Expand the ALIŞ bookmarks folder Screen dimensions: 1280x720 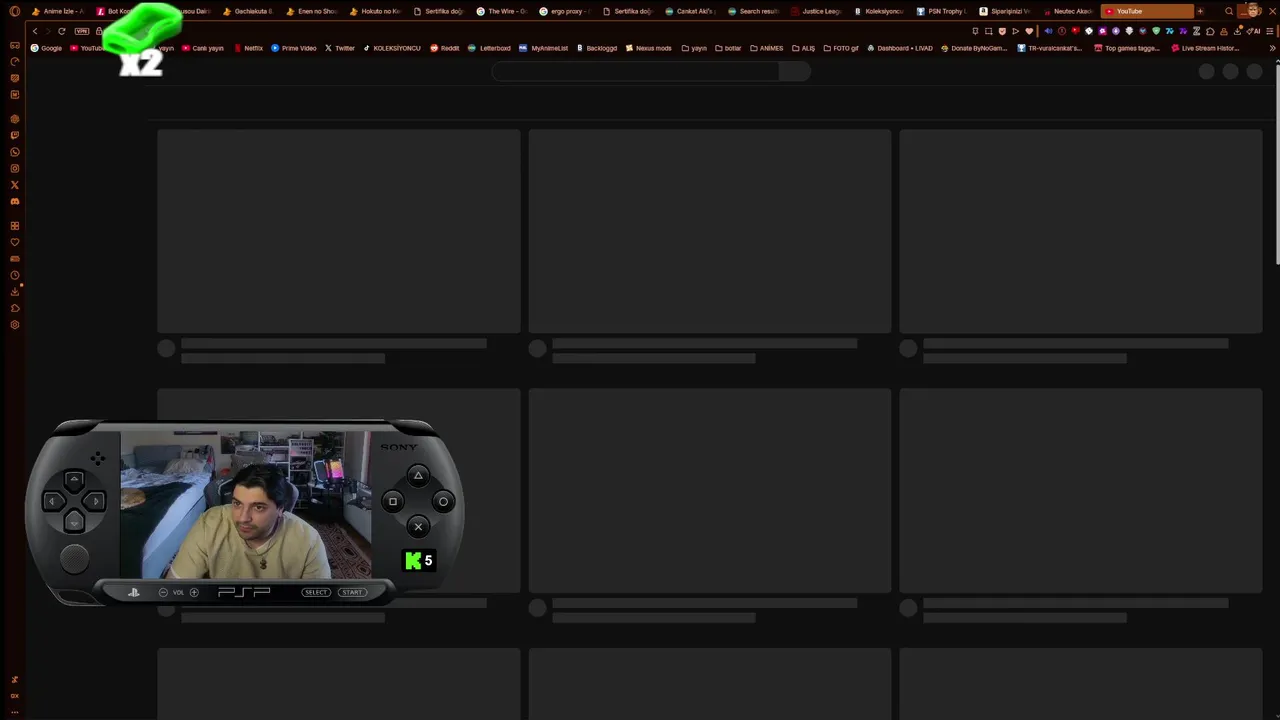803,48
